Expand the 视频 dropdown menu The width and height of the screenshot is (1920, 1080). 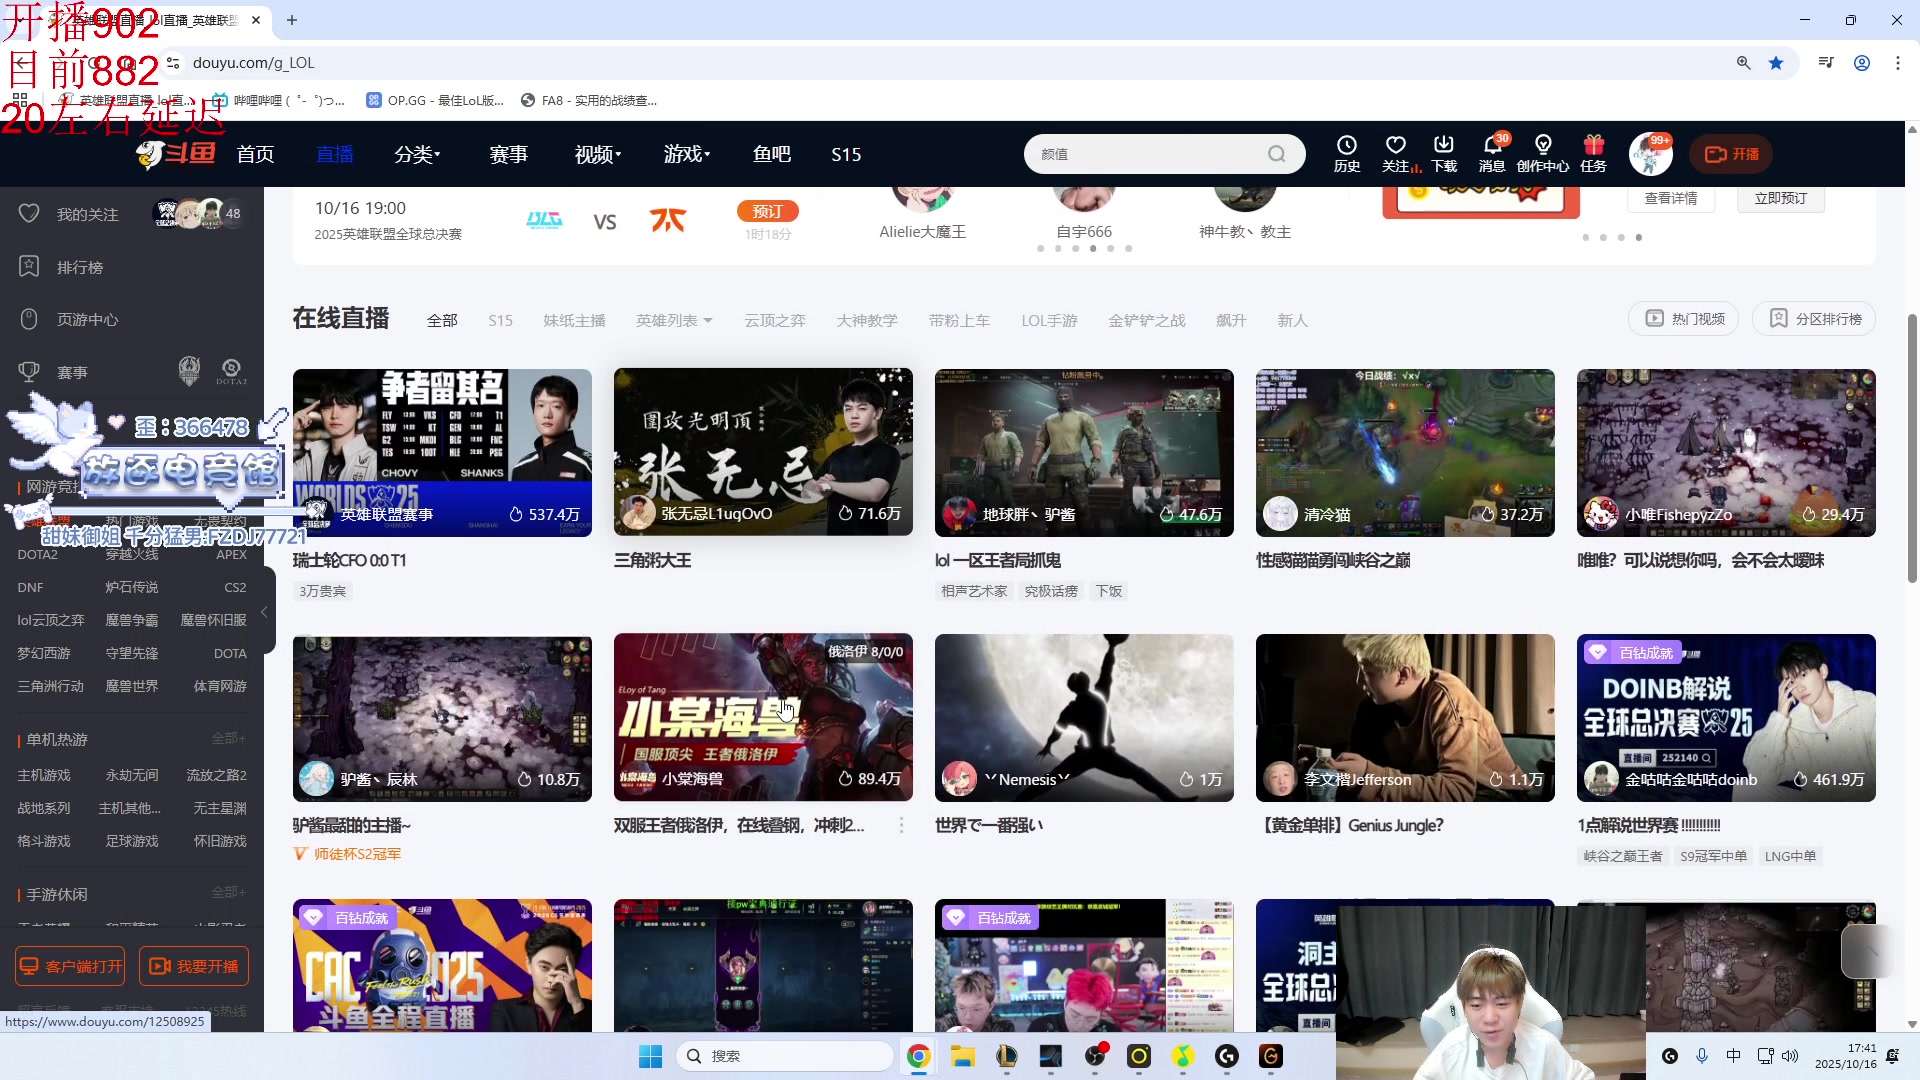(x=598, y=154)
